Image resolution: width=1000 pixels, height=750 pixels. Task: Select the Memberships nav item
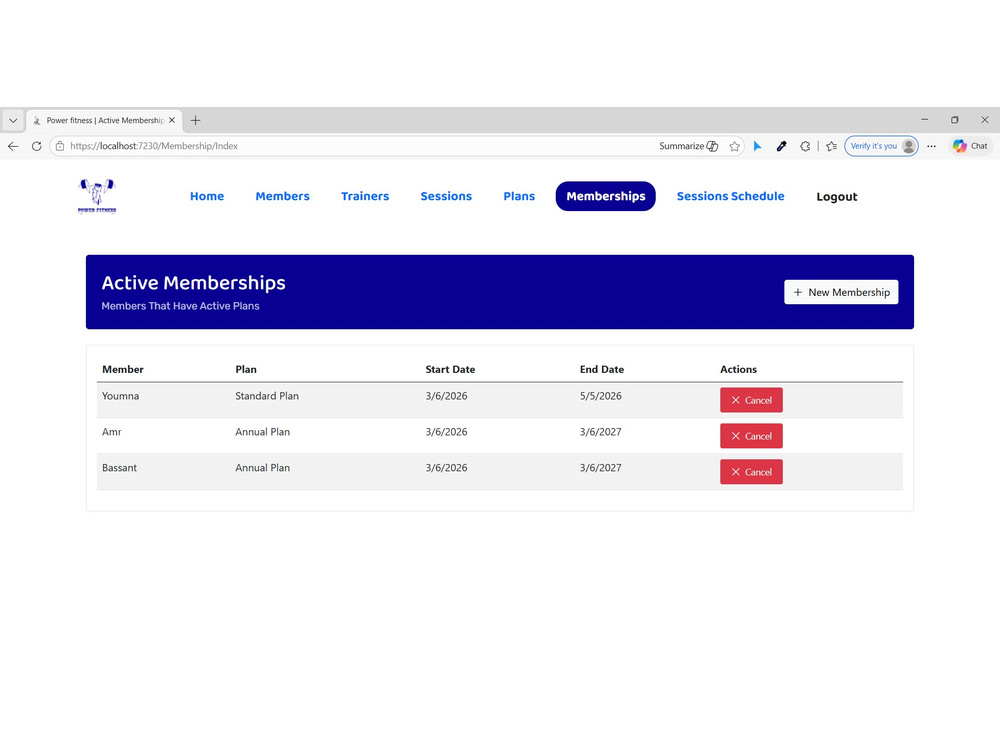605,196
